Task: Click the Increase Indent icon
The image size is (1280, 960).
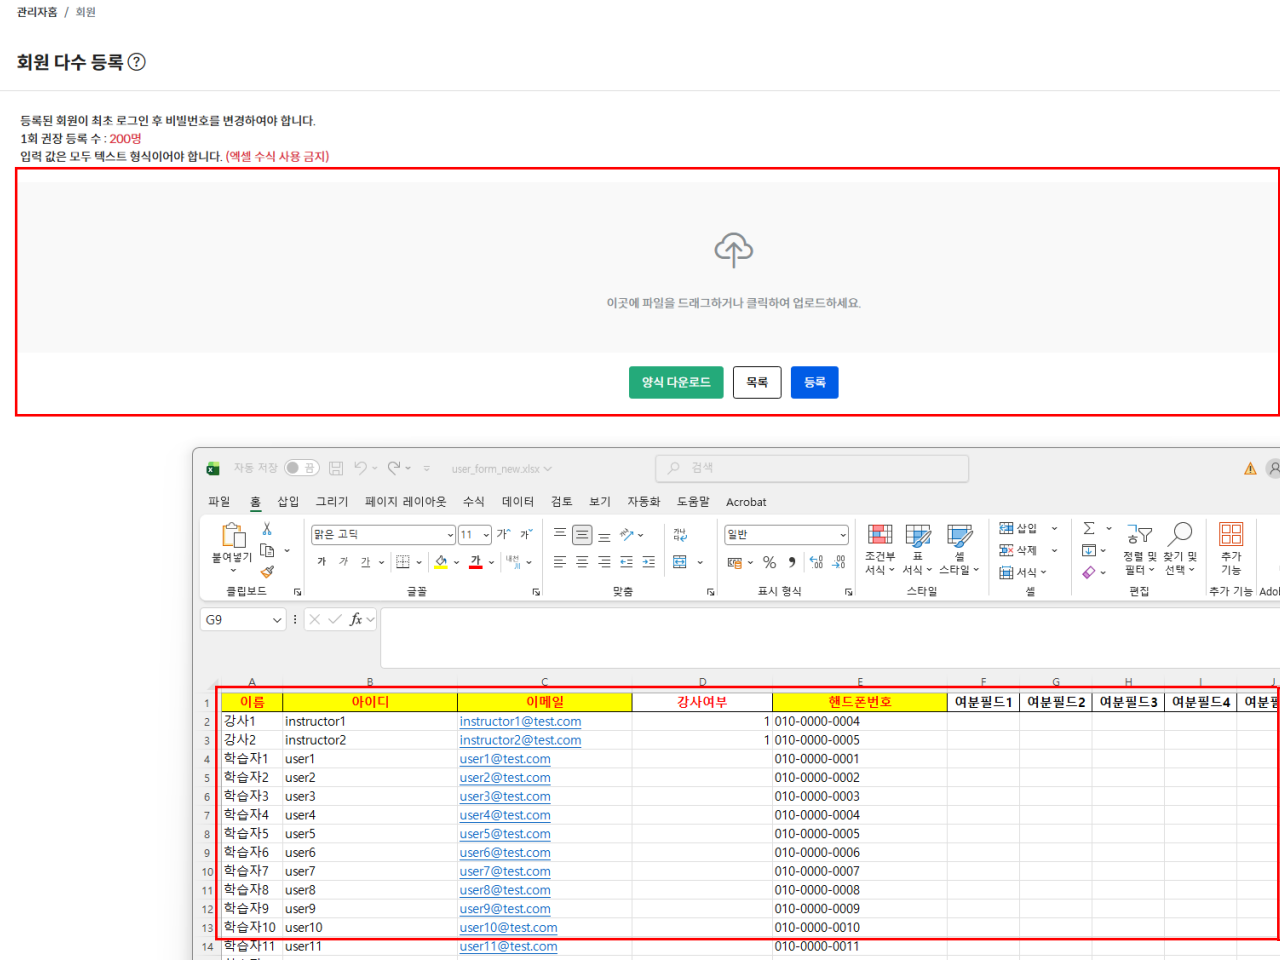Action: pos(648,562)
